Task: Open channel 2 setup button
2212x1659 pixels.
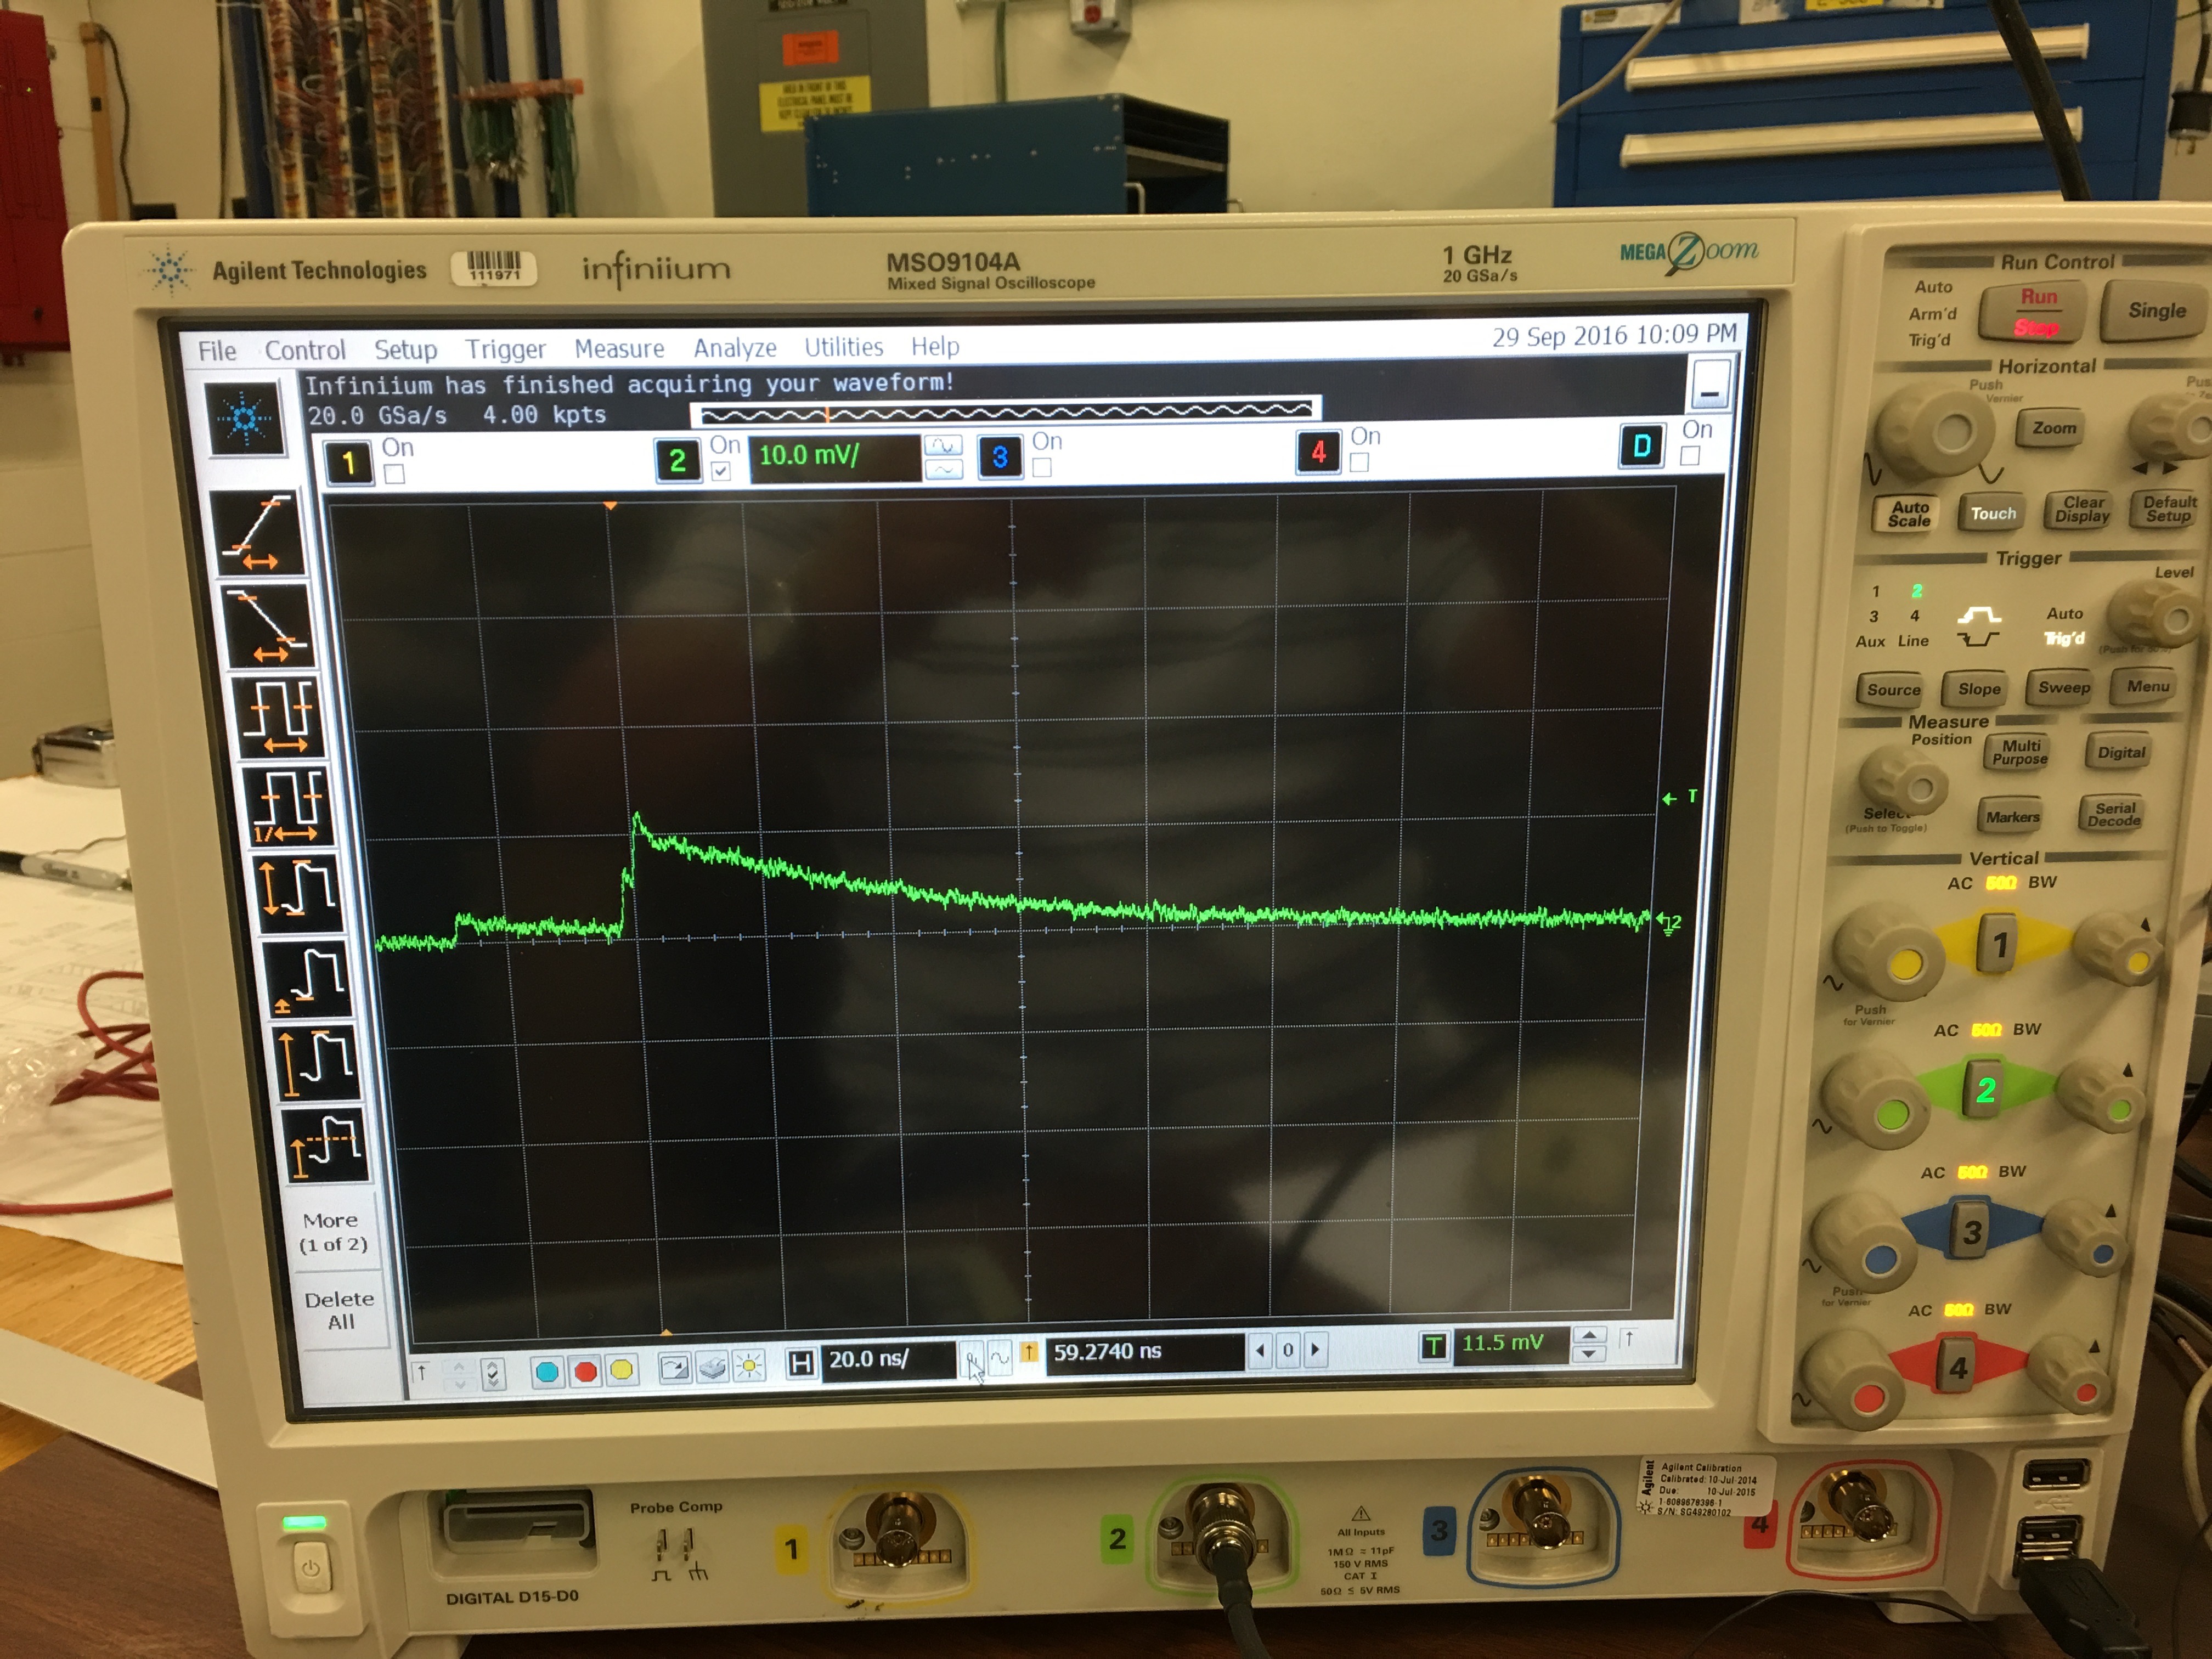Action: 677,460
